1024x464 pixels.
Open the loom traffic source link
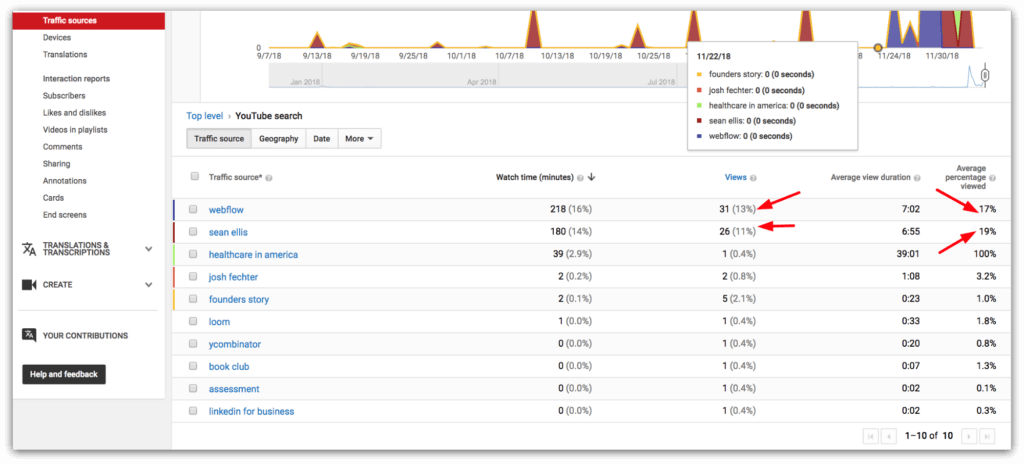point(219,322)
